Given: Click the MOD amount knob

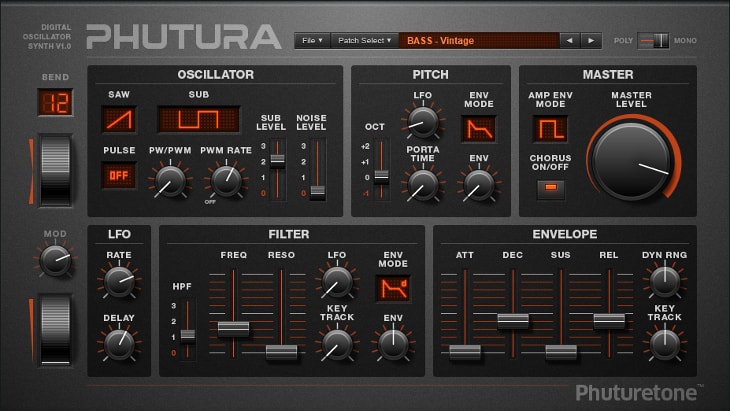Looking at the screenshot, I should [55, 261].
